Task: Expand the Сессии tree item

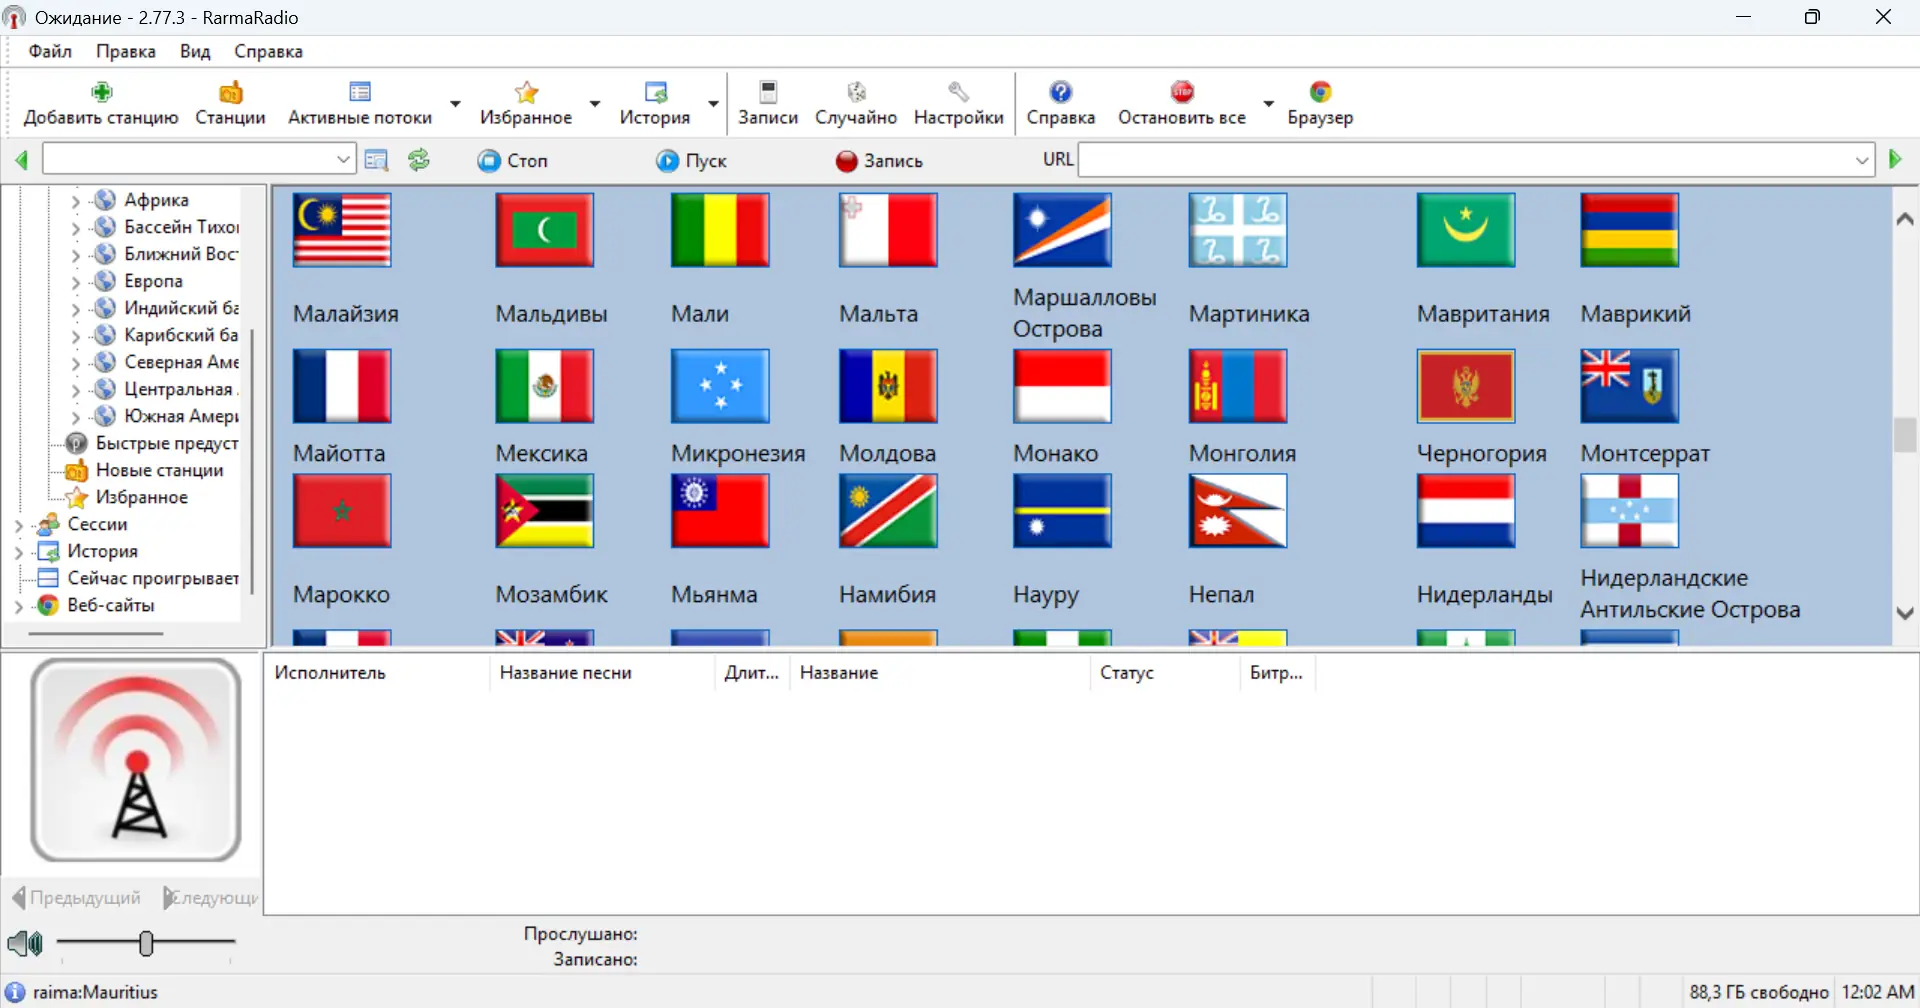Action: pyautogui.click(x=18, y=523)
